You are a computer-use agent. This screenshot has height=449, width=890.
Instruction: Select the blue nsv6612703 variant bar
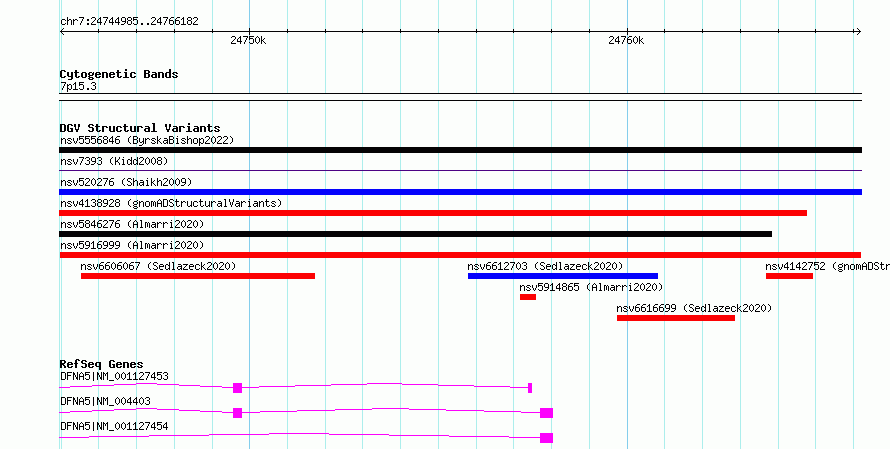[x=563, y=276]
